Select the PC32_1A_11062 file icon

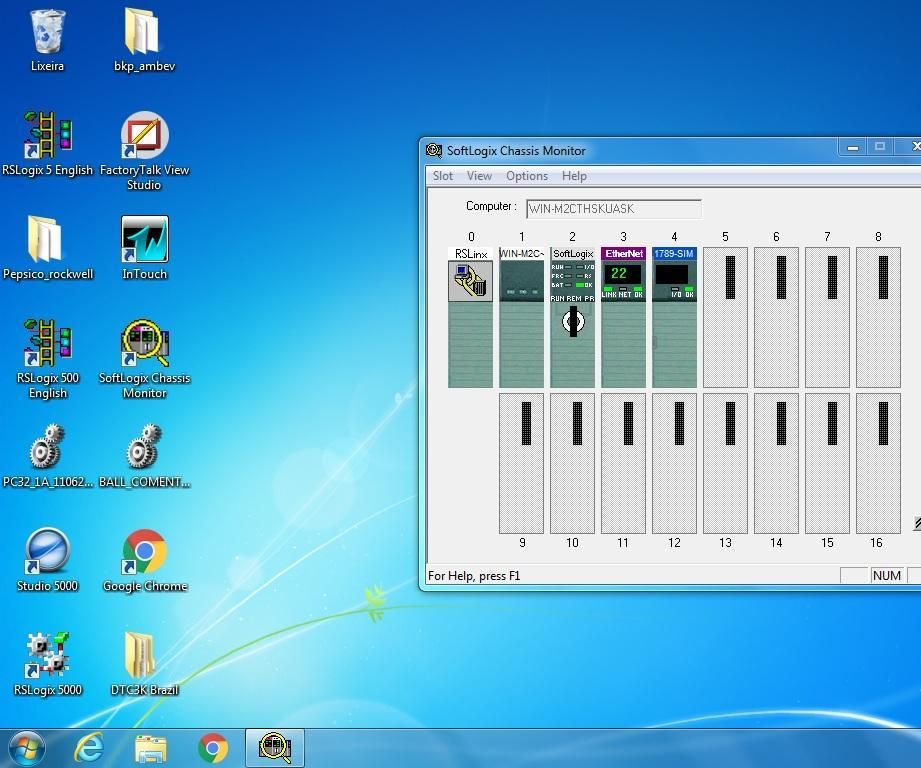click(x=47, y=456)
